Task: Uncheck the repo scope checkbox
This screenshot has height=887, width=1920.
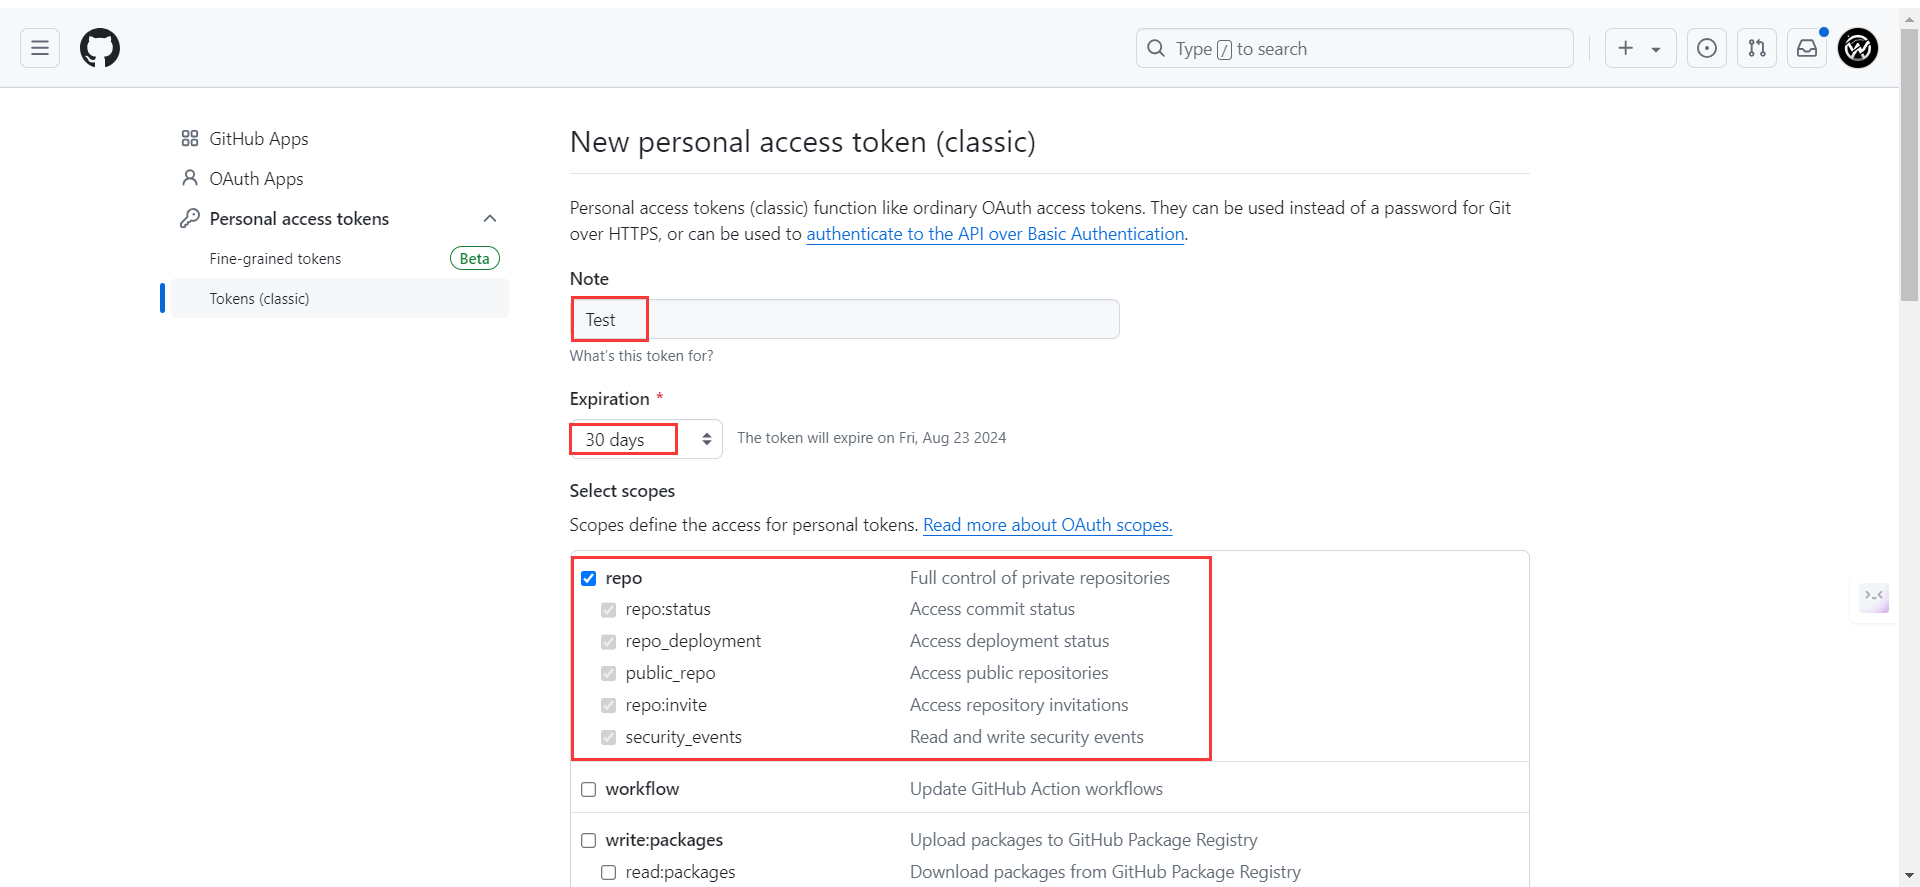Action: coord(589,579)
